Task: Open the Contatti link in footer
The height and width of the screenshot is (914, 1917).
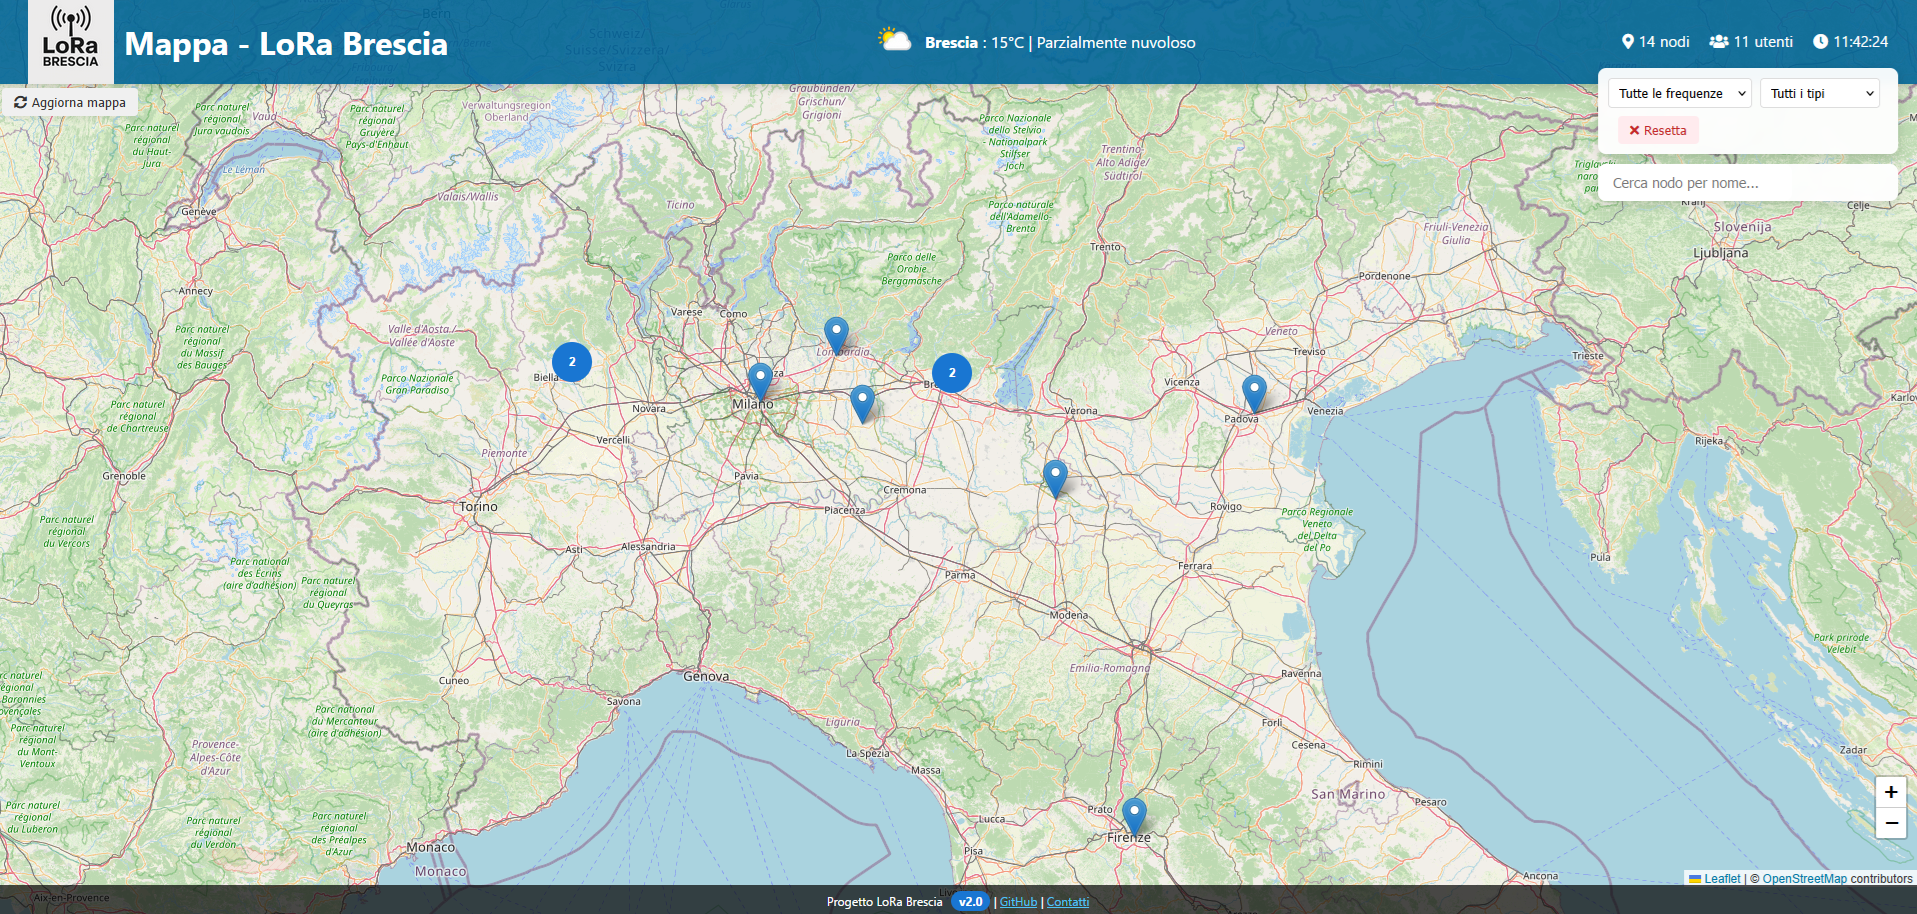Action: 1068,902
